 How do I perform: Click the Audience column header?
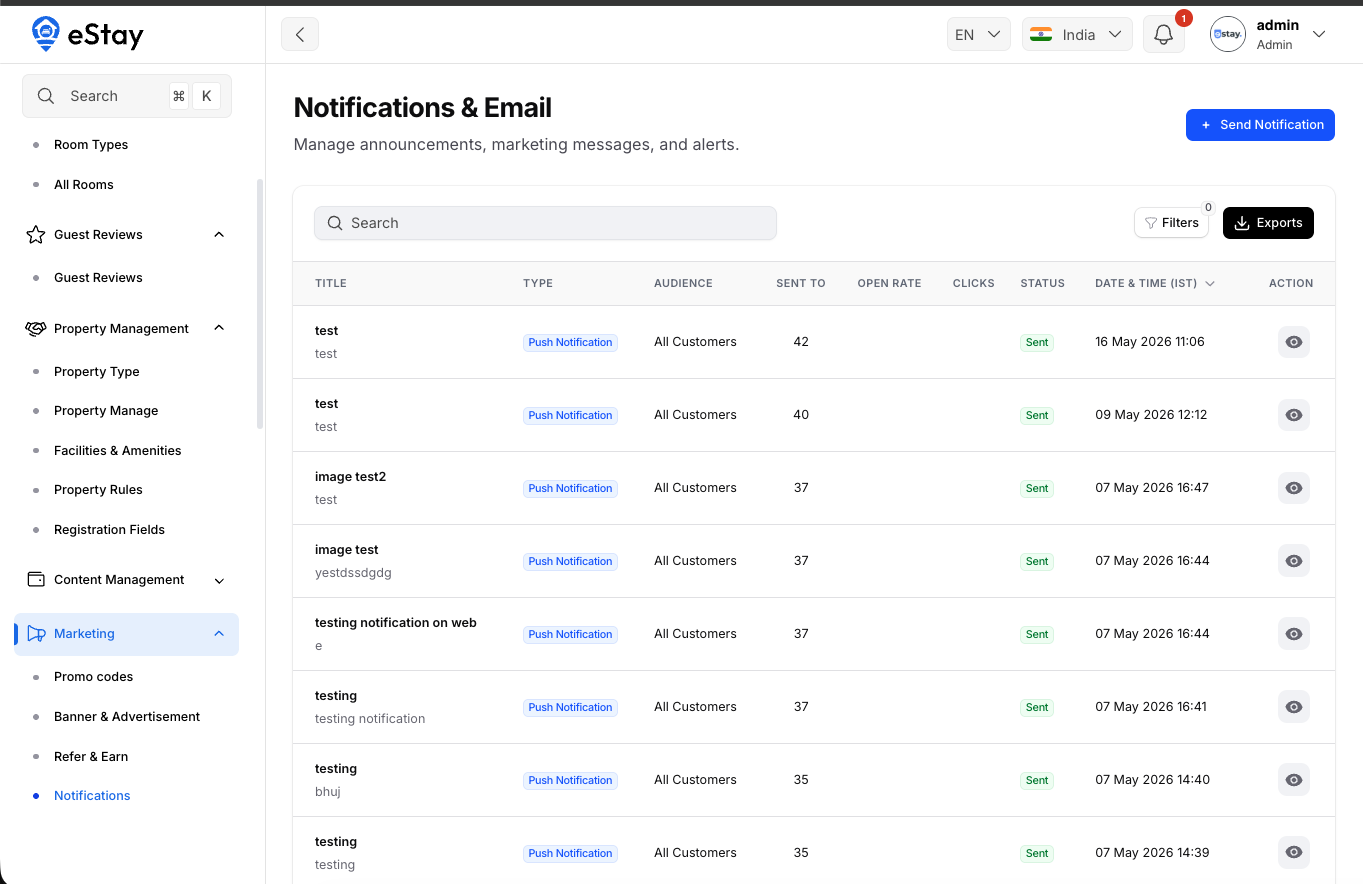683,284
